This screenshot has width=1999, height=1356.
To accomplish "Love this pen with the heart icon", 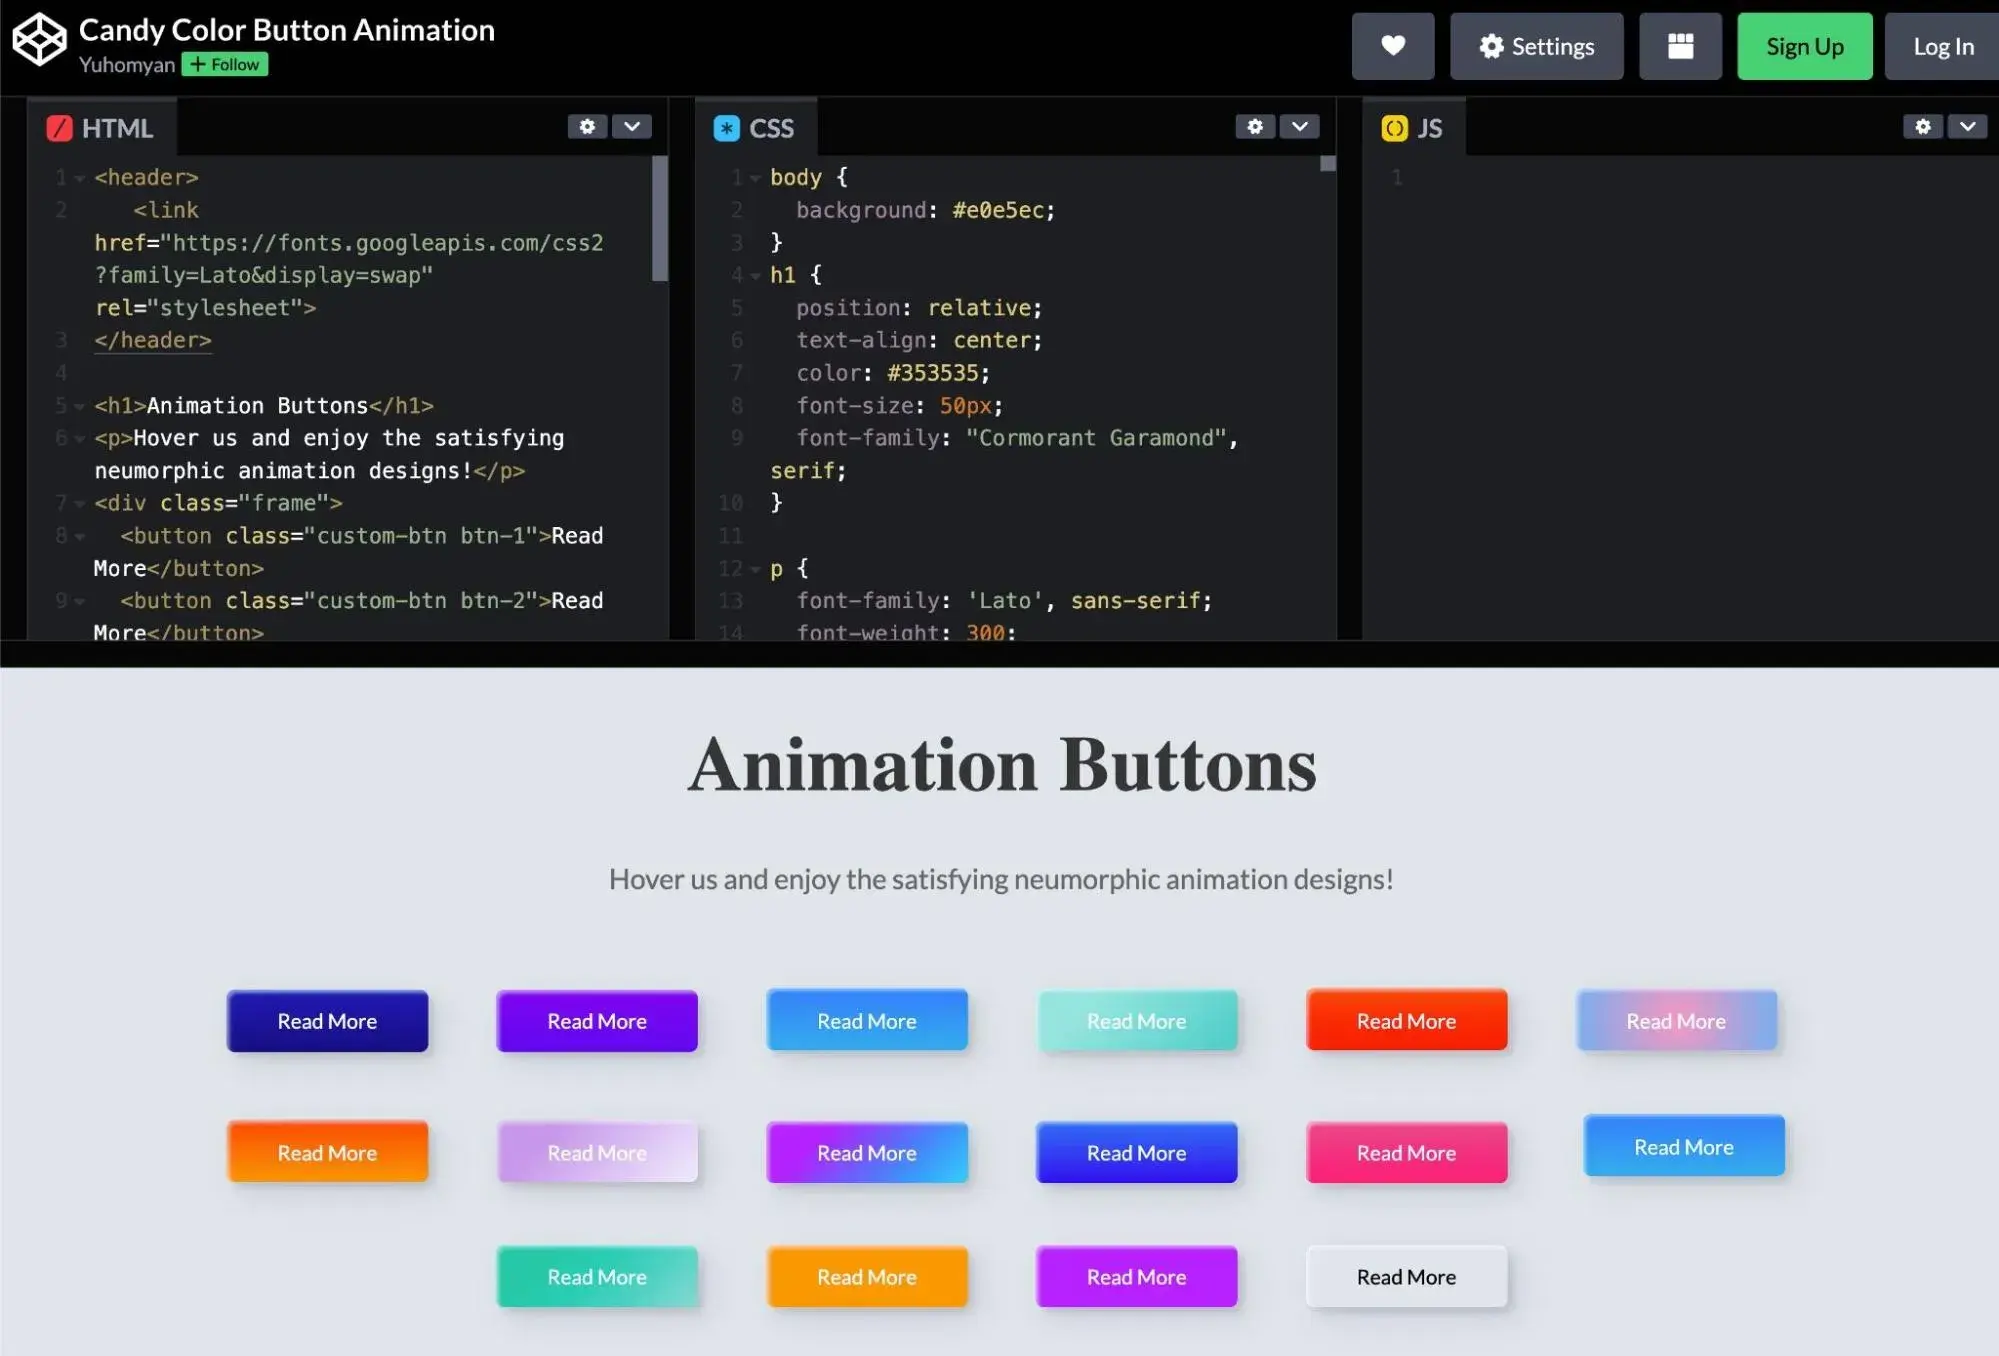I will [1392, 46].
